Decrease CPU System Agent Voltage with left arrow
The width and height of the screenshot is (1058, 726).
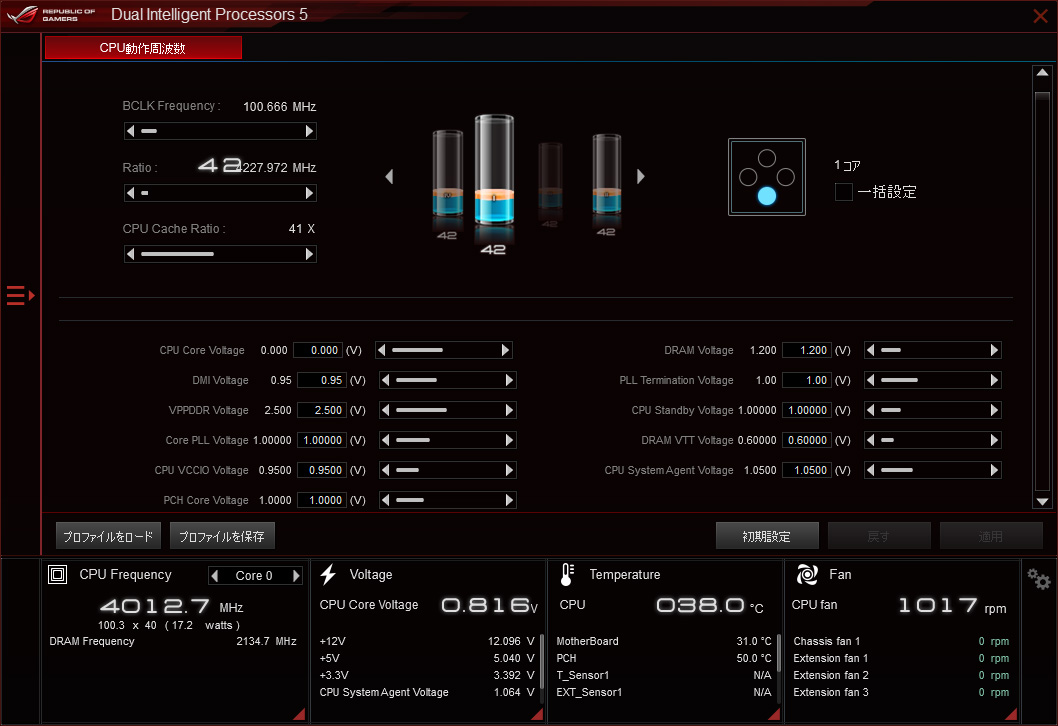pyautogui.click(x=870, y=470)
